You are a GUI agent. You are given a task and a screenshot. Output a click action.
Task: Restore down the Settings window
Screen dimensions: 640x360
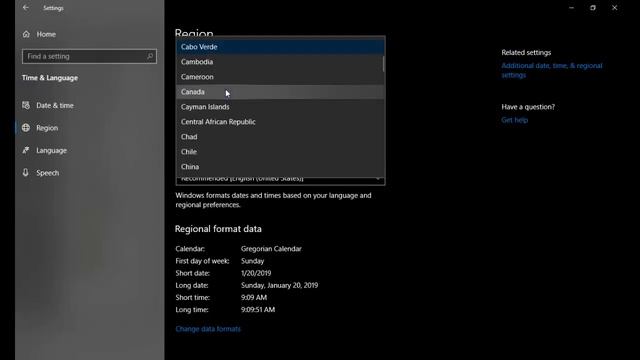[x=593, y=7]
